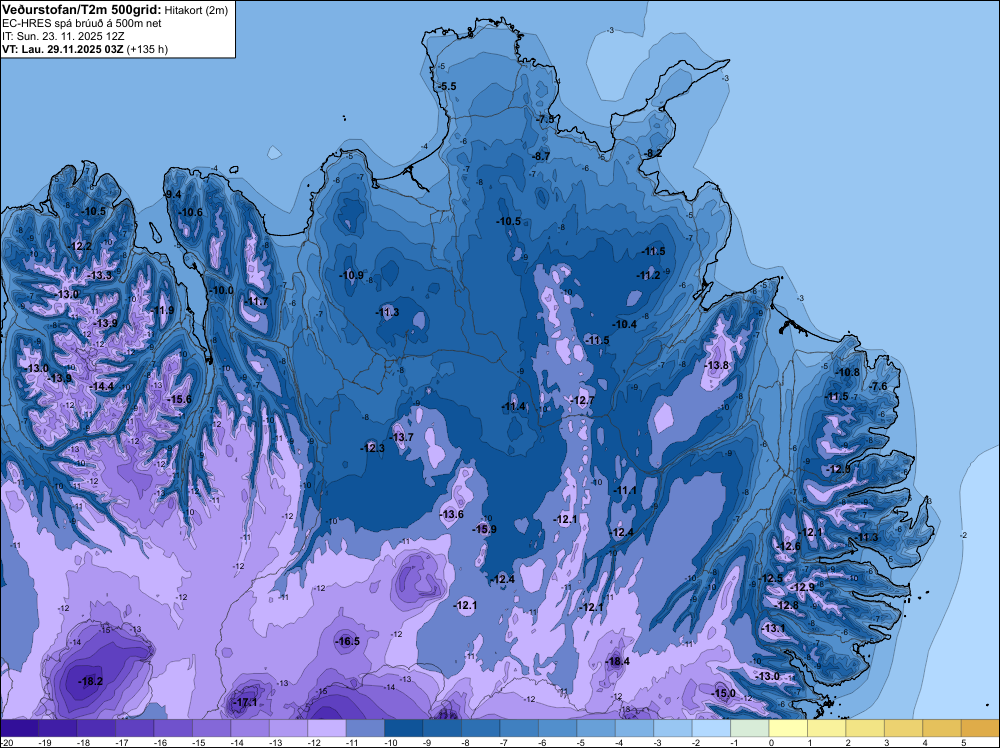This screenshot has height=748, width=1000.
Task: Click the -12.3 temperature label
Action: tap(372, 448)
